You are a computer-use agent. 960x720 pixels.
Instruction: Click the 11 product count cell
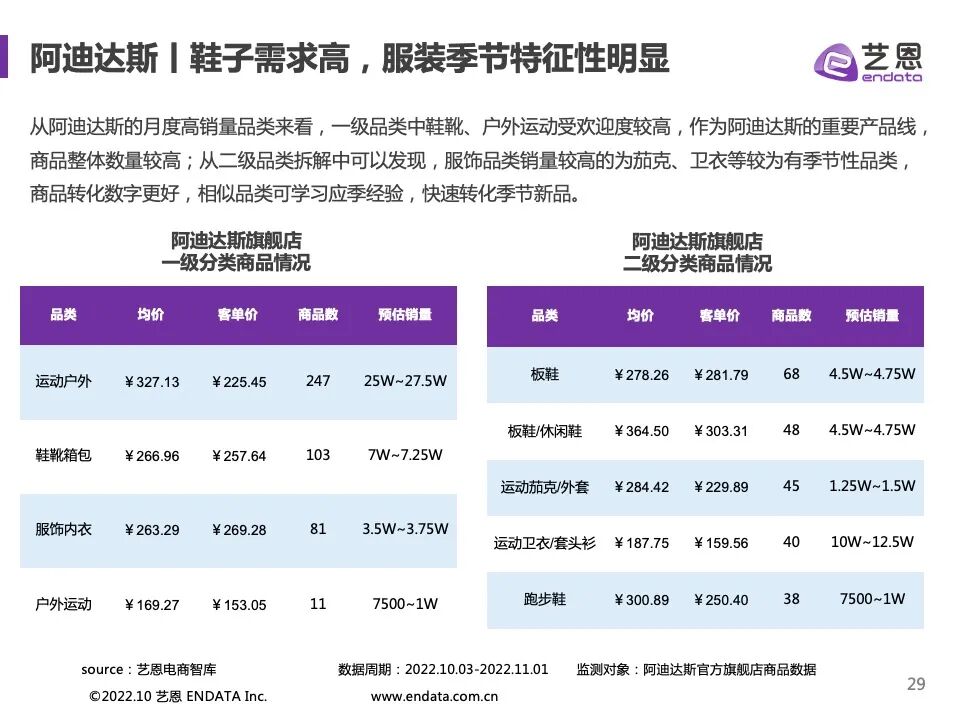(318, 604)
